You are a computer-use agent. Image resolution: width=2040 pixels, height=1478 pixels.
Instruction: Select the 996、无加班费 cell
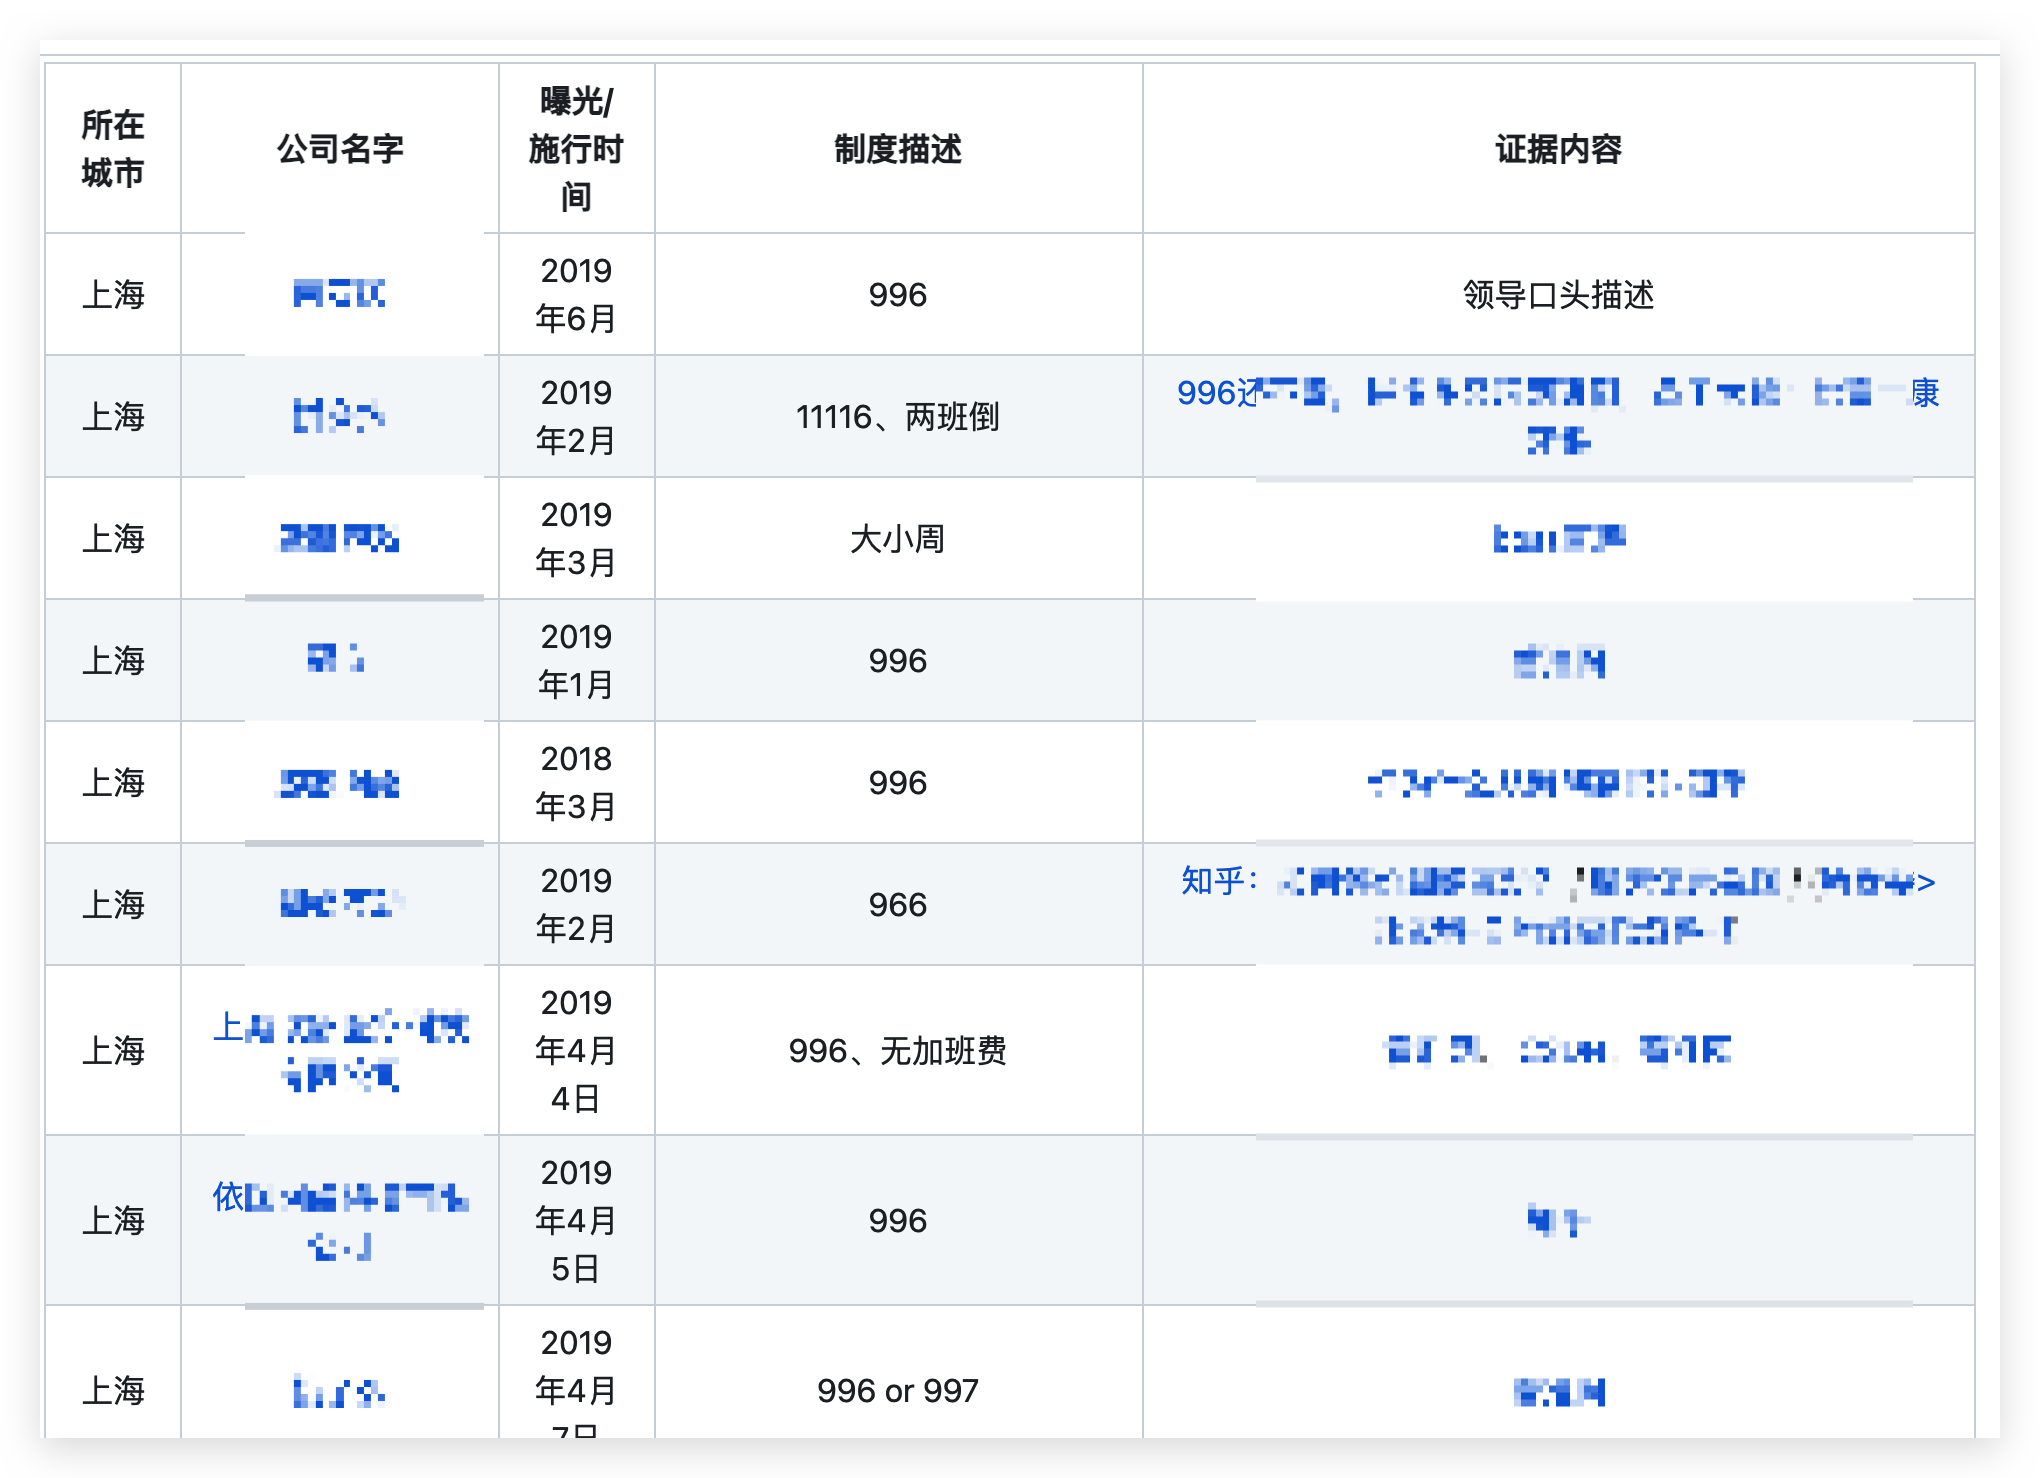point(898,1050)
